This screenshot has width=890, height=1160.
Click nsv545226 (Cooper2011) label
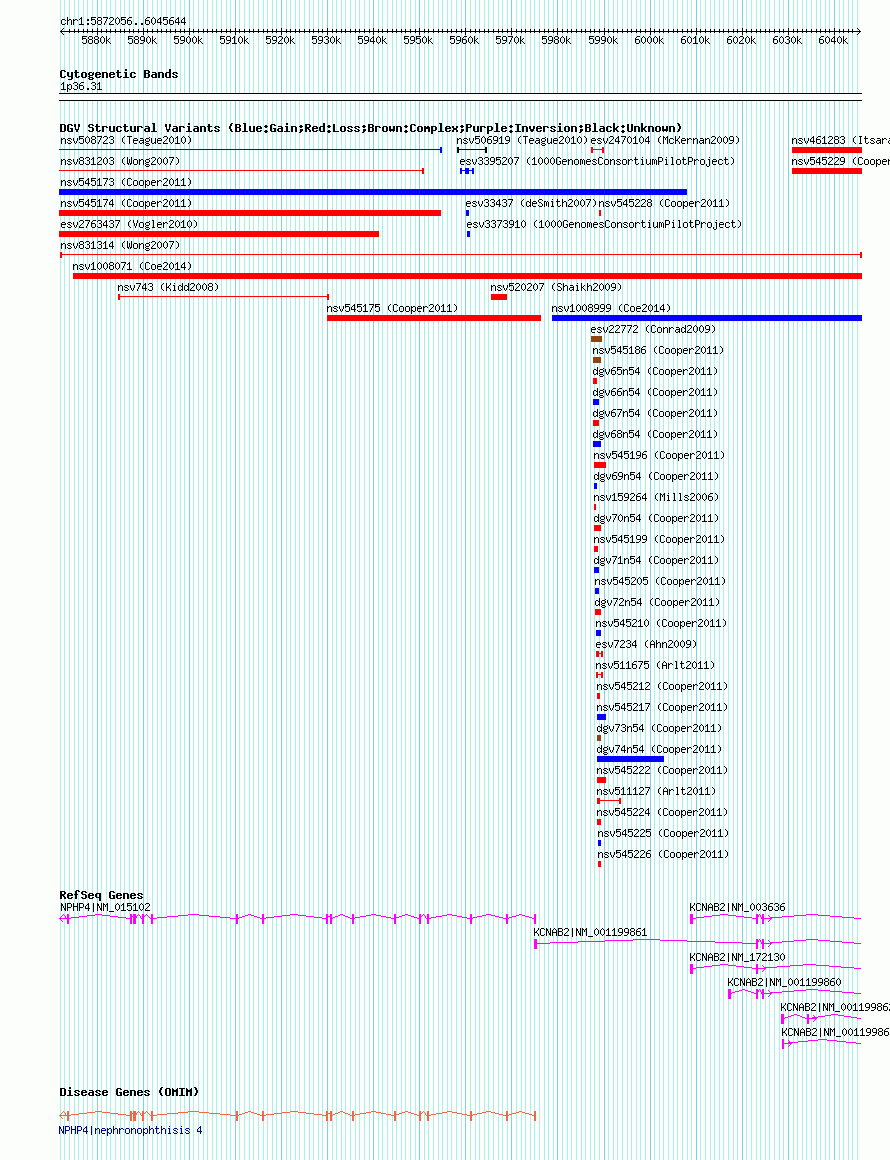pyautogui.click(x=663, y=854)
